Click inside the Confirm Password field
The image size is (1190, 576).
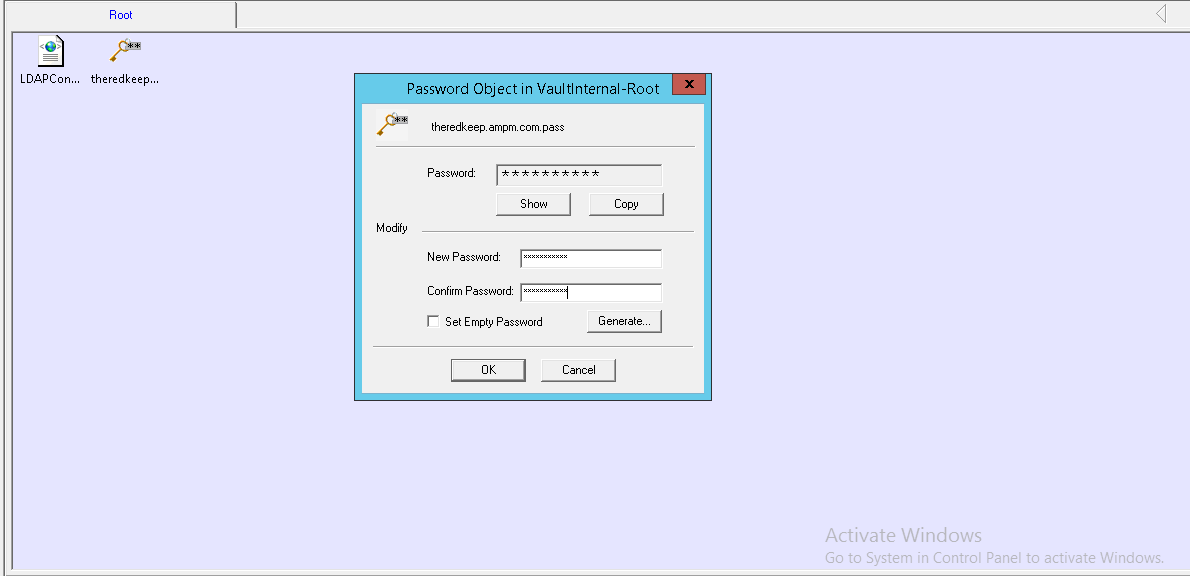(x=590, y=292)
